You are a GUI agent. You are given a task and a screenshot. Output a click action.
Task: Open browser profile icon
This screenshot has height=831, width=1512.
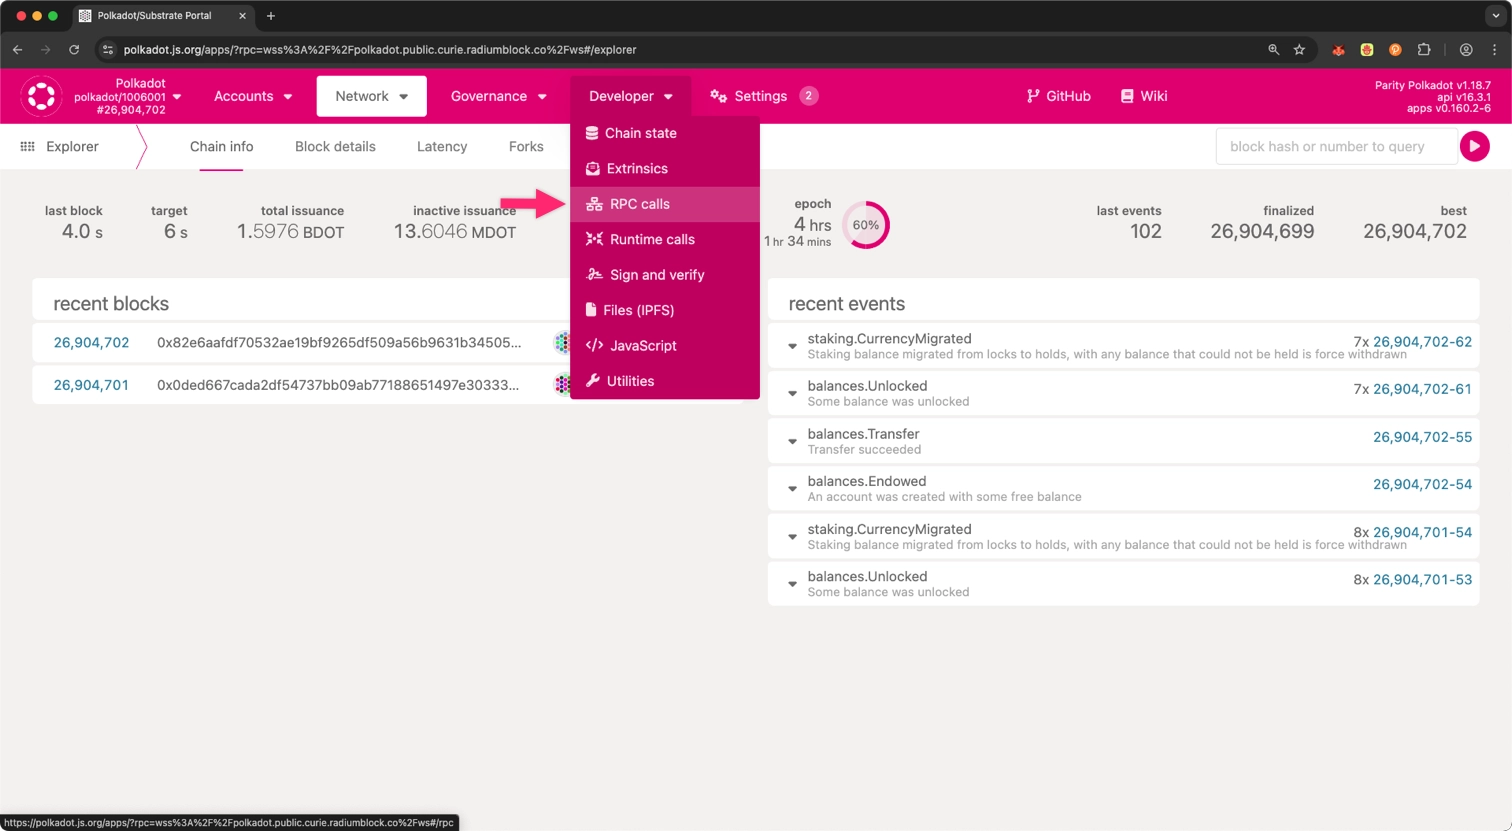coord(1466,49)
